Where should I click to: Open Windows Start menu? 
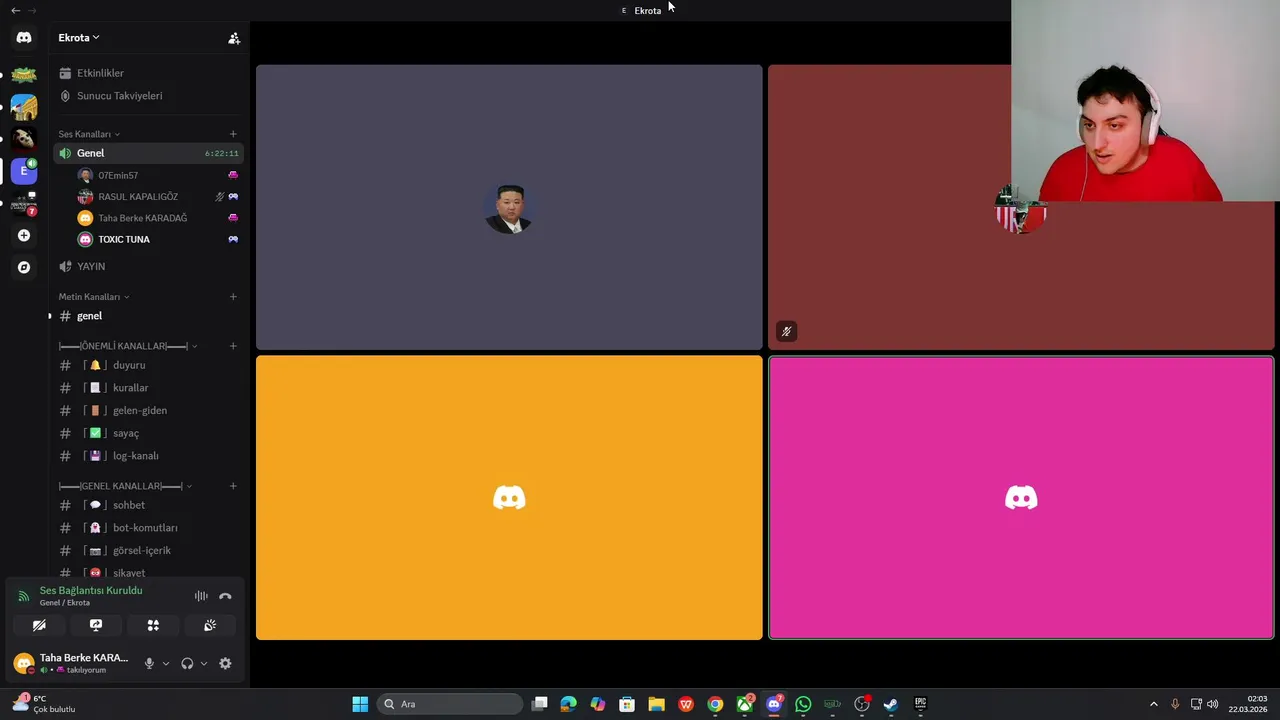point(360,704)
